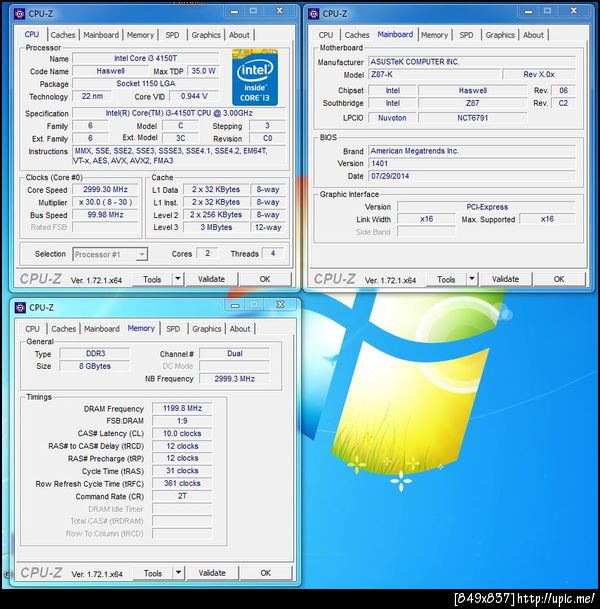600x609 pixels.
Task: Click Tools button in Memory window
Action: click(153, 573)
